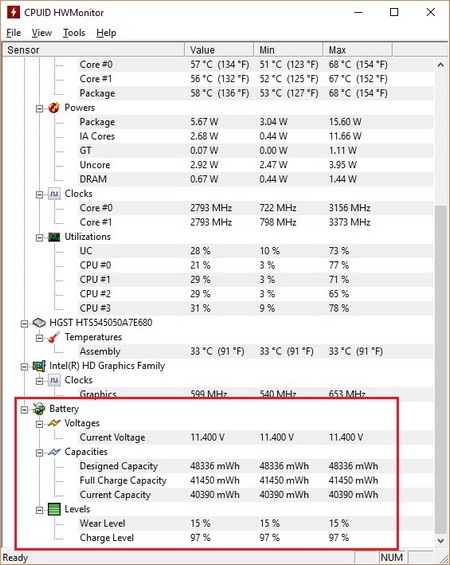Click the Battery icon

[x=39, y=409]
